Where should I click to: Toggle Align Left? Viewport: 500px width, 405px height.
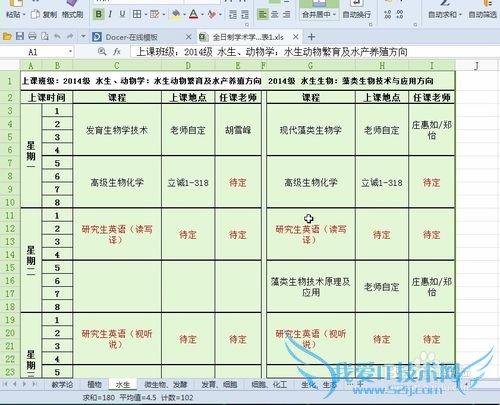(x=262, y=14)
